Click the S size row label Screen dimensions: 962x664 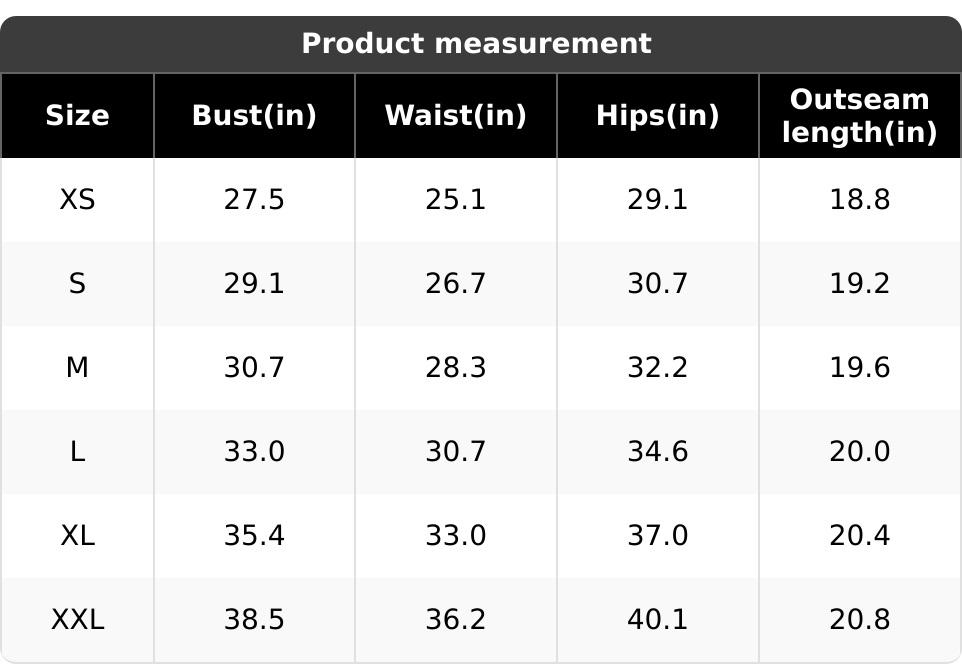coord(77,284)
